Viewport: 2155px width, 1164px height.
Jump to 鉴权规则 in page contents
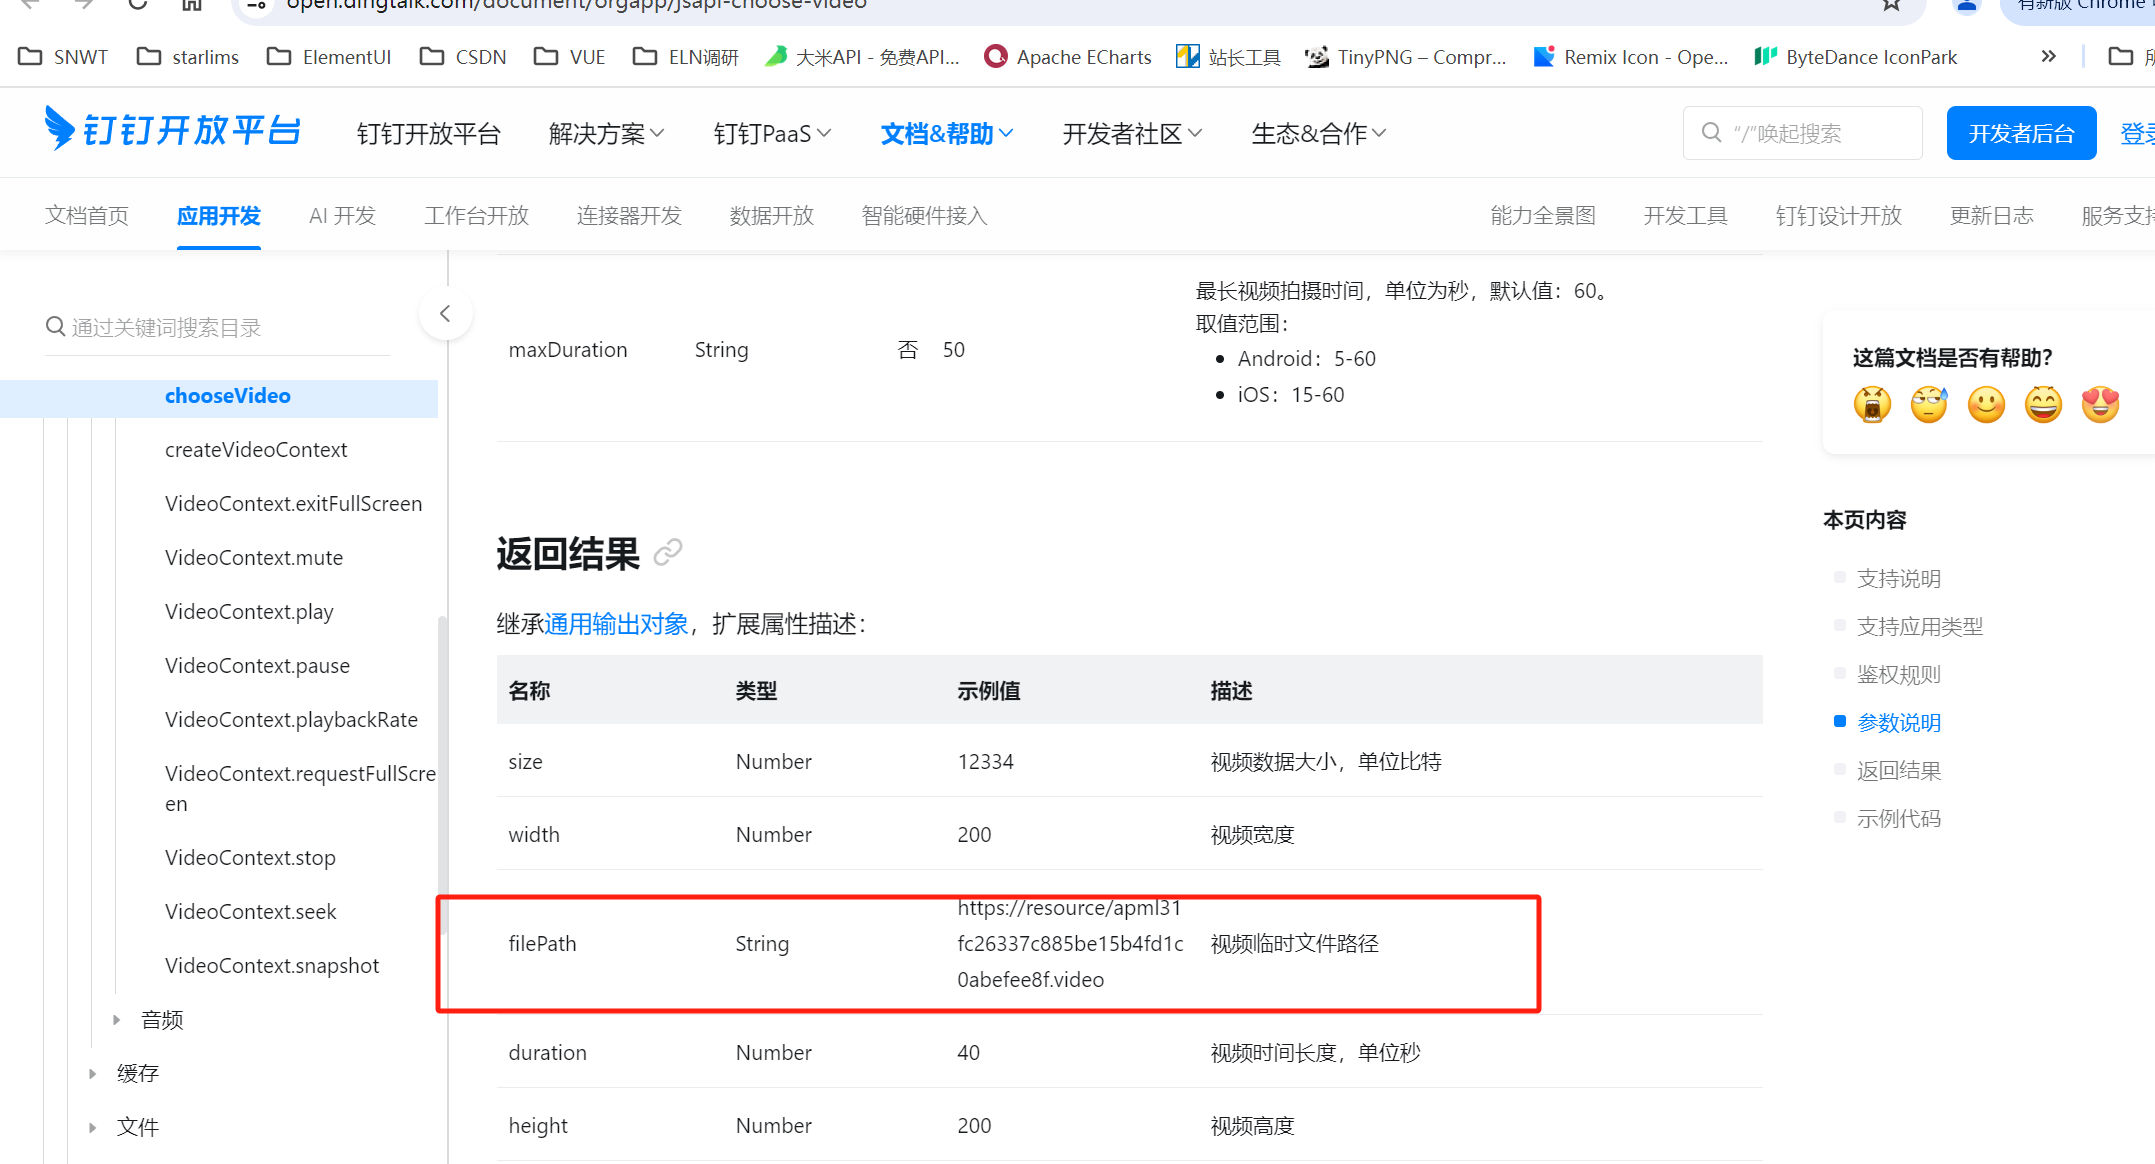click(x=1898, y=674)
